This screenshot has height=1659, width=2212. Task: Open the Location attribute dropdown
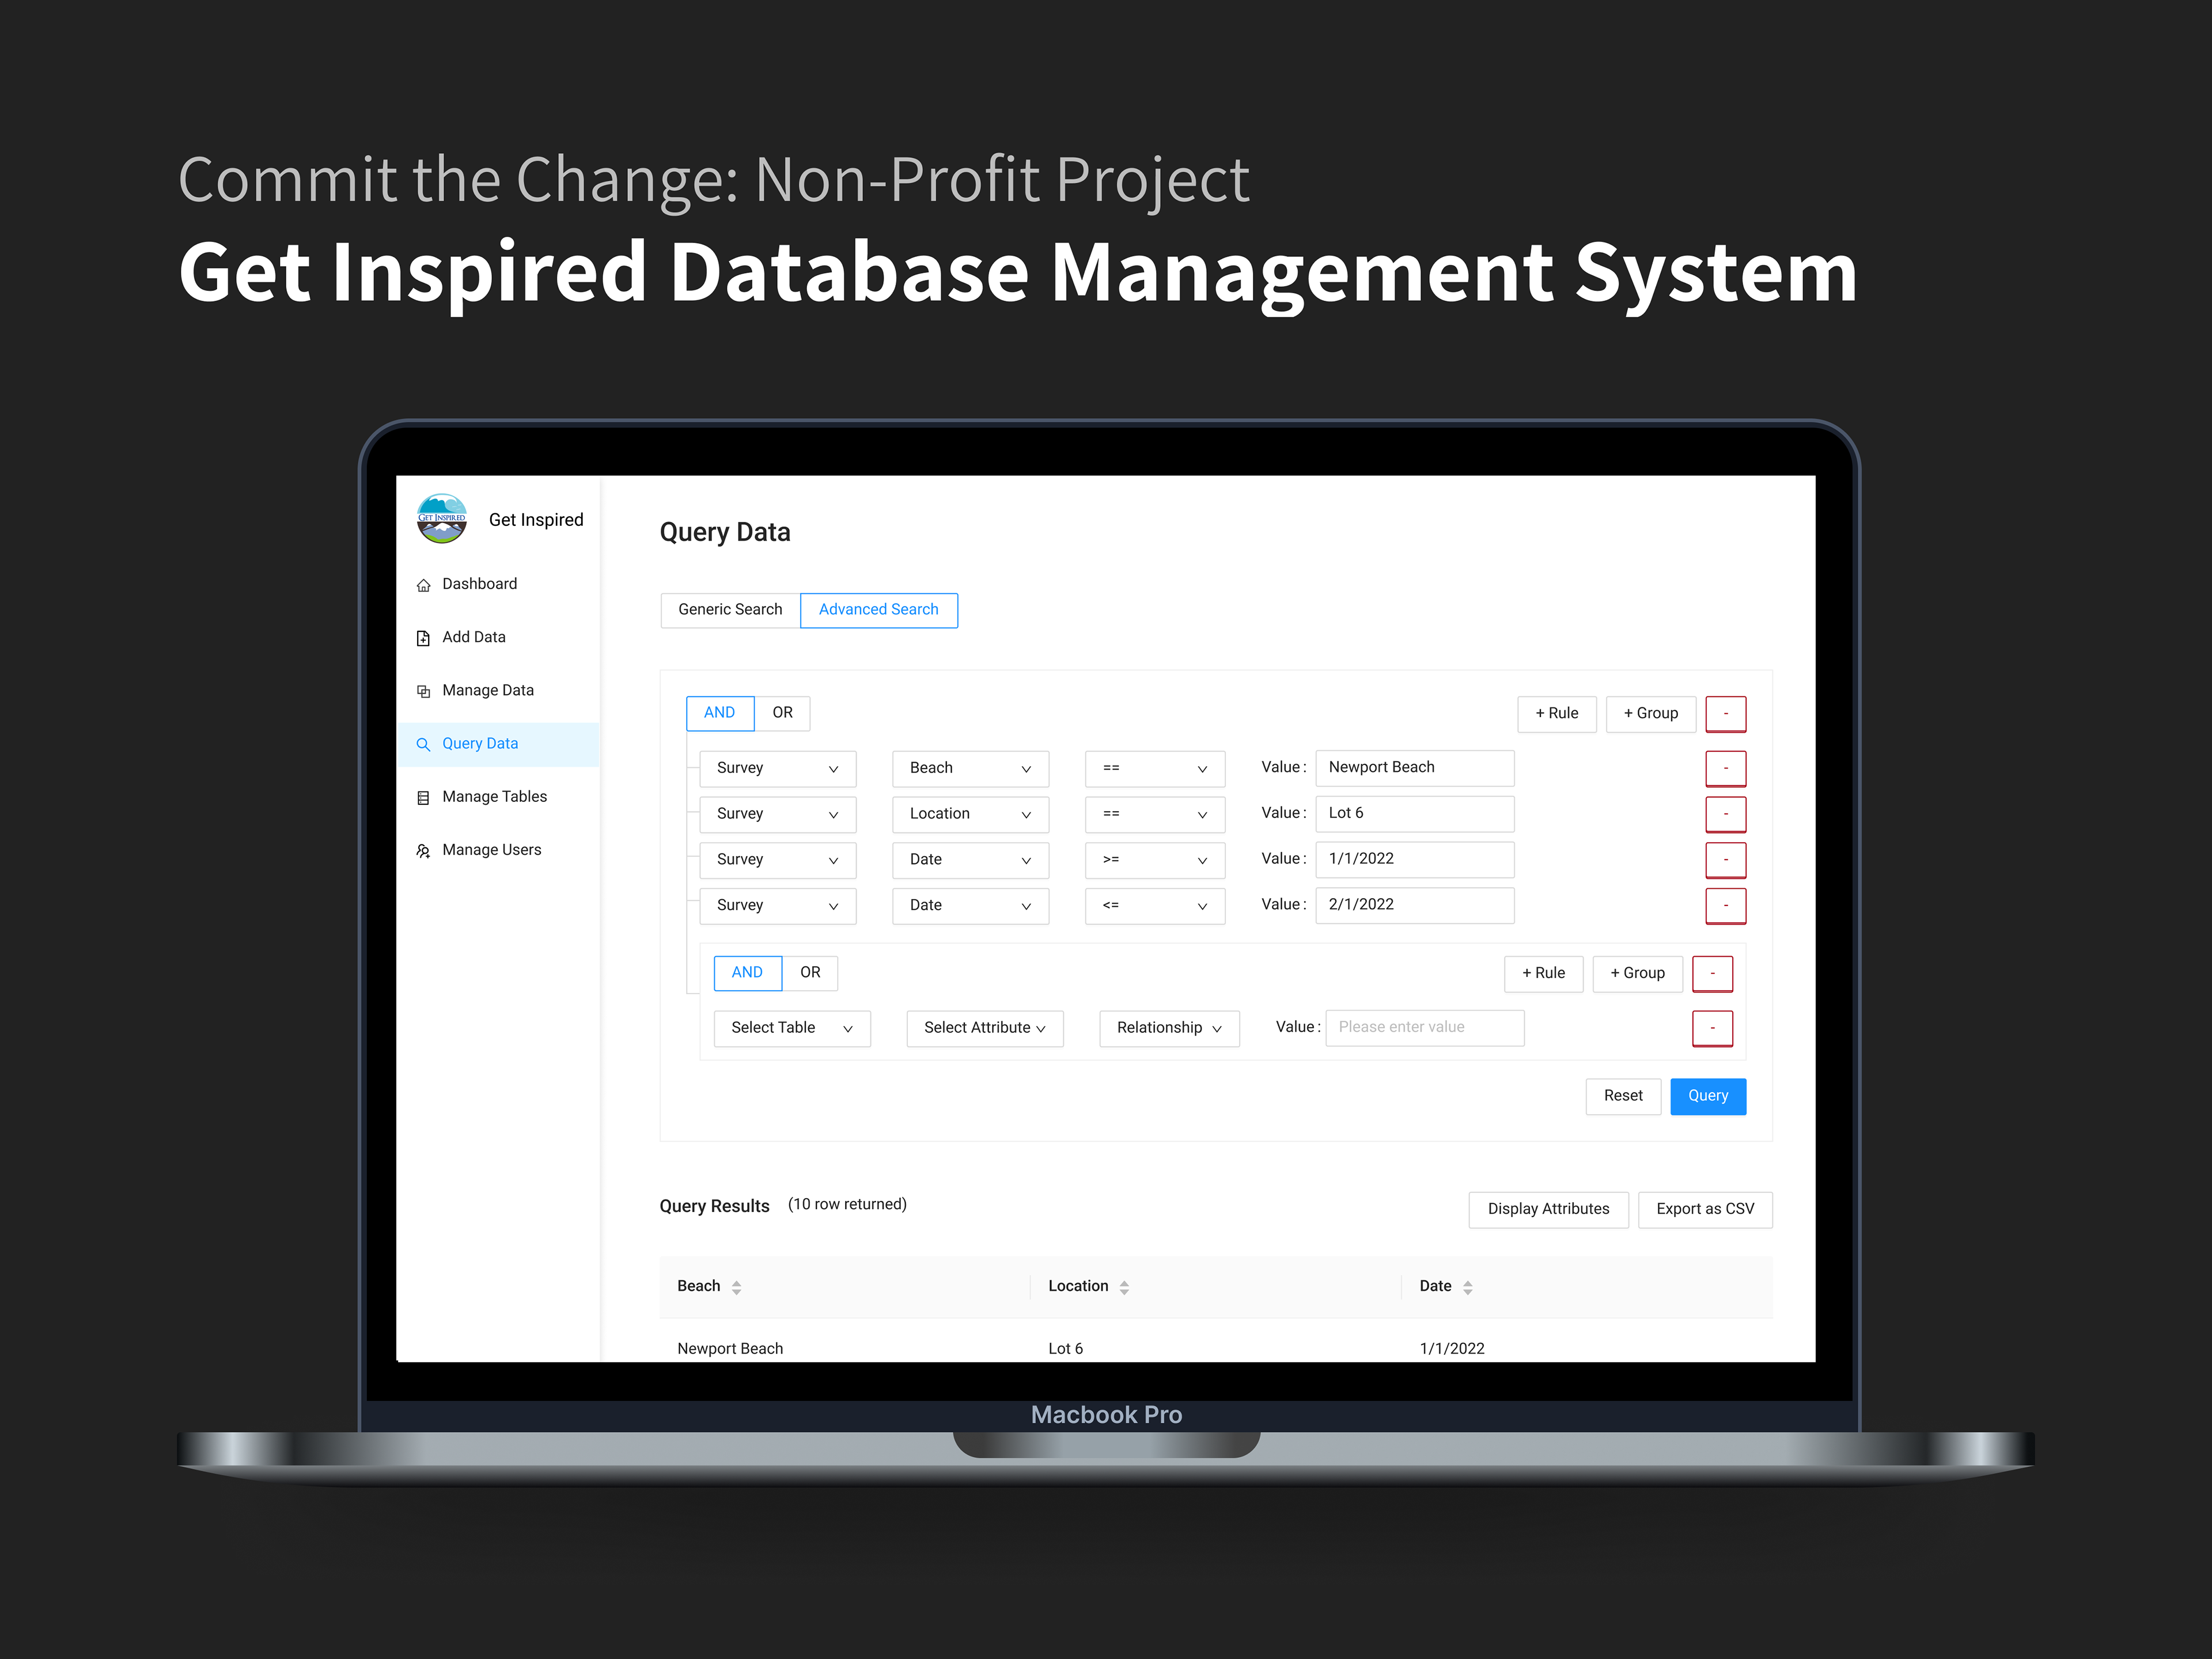coord(969,814)
